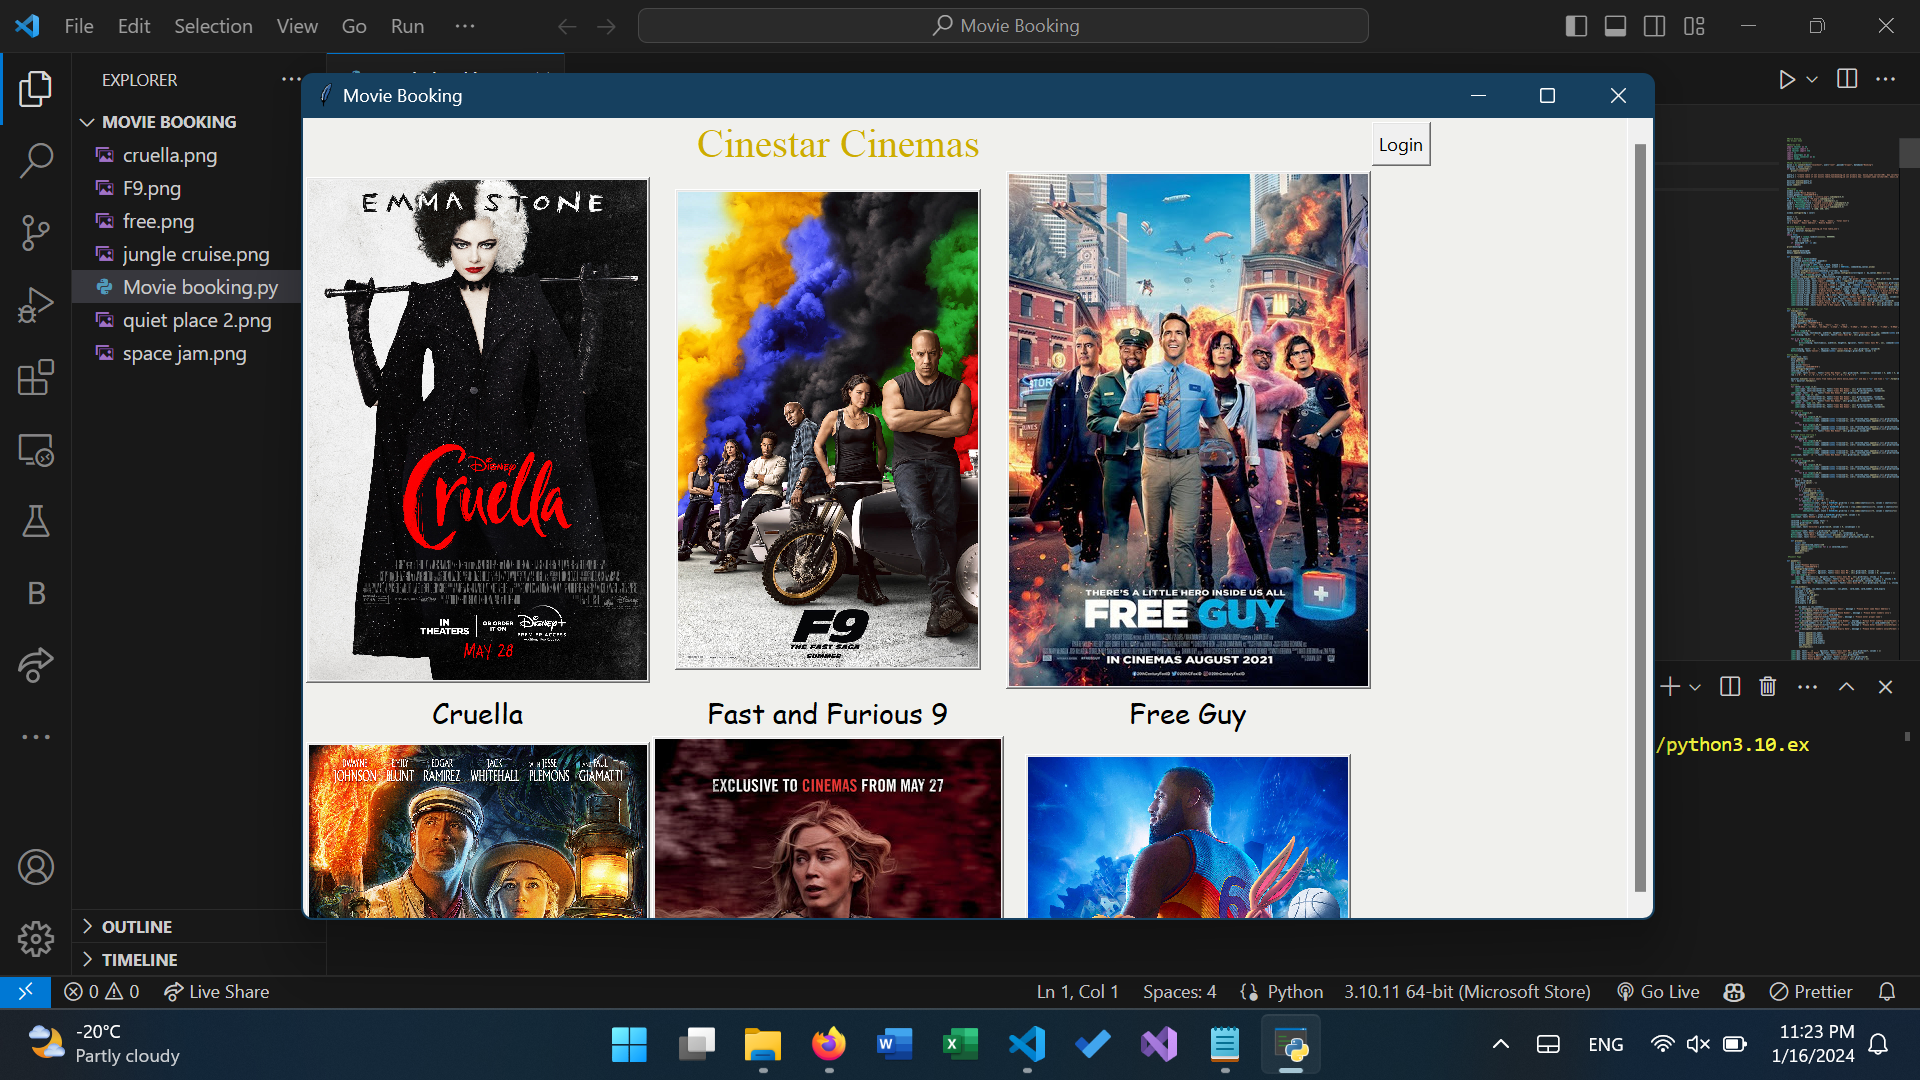Click the Login button

1400,145
